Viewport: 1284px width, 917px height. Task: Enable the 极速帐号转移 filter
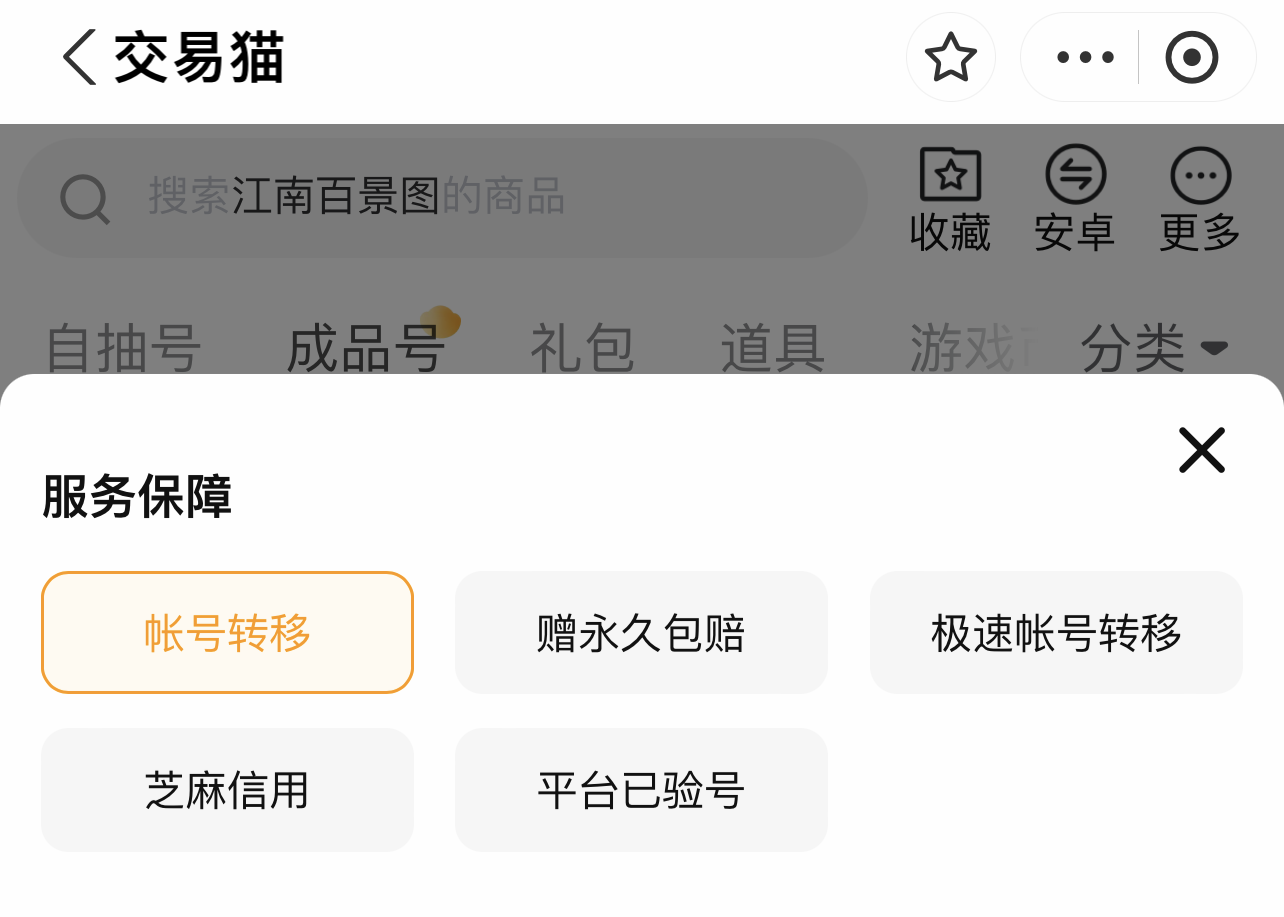[1056, 633]
